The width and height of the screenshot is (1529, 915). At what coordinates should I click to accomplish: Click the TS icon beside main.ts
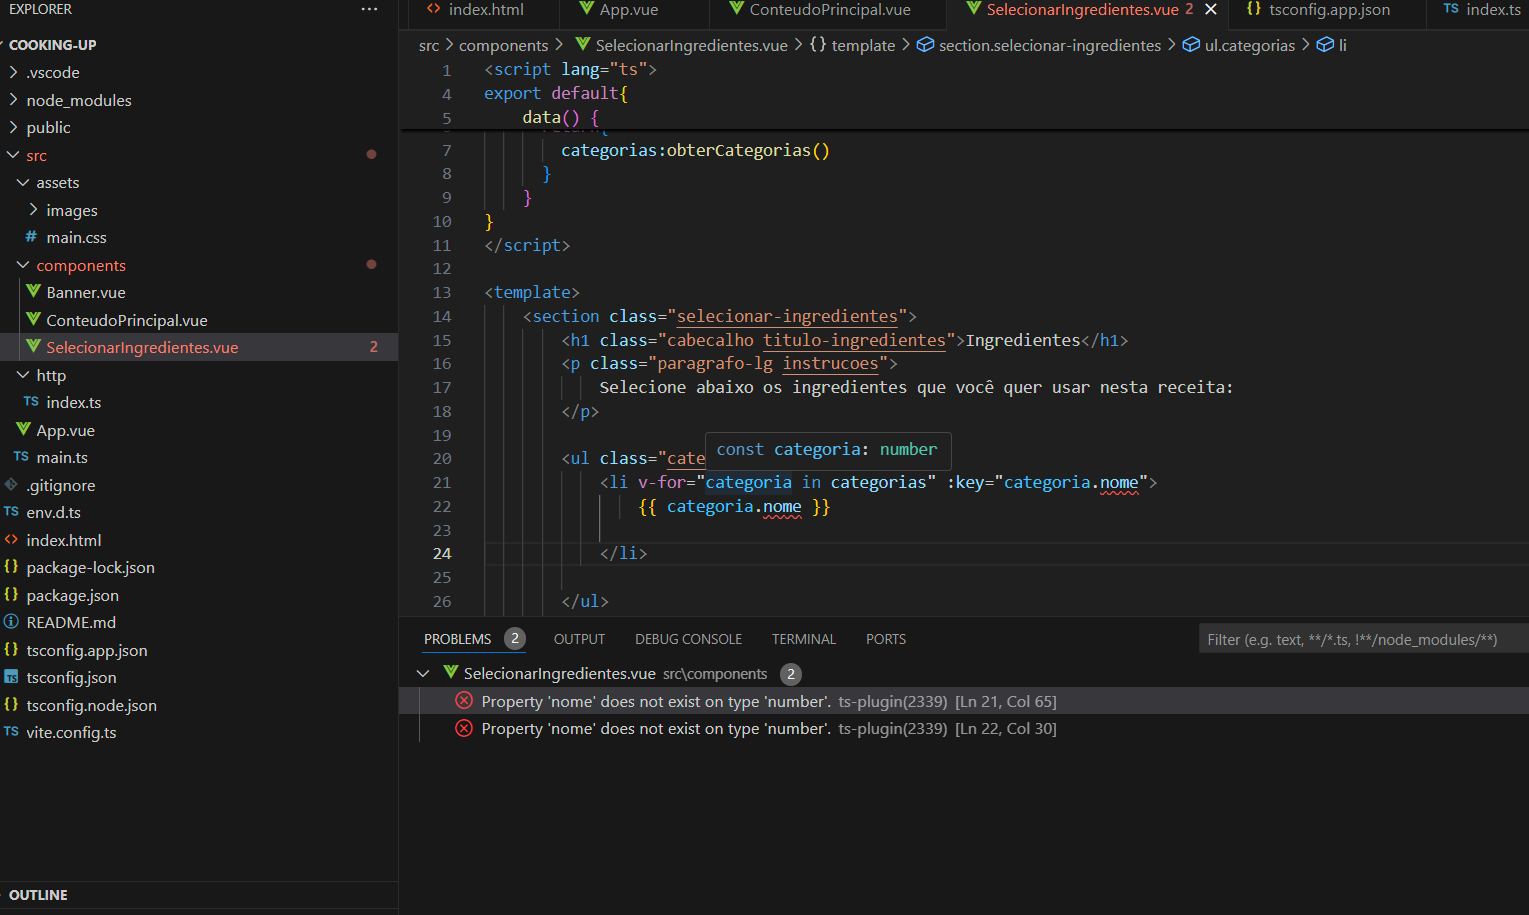pyautogui.click(x=21, y=457)
